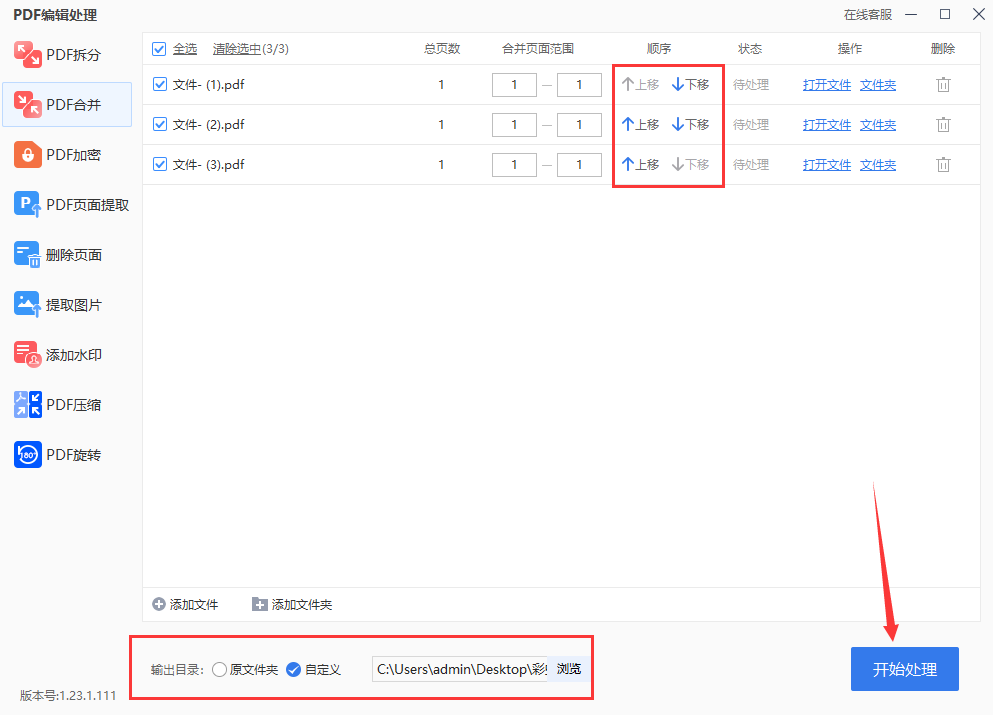Edit start page field of 文件- (2).pdf
The width and height of the screenshot is (993, 715).
coord(514,124)
